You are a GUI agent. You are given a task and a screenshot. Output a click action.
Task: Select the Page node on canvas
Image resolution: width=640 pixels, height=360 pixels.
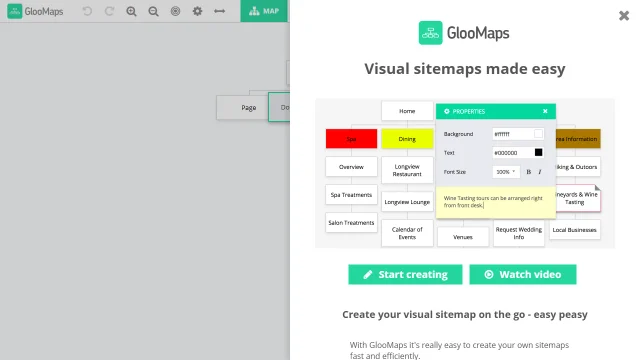242,107
